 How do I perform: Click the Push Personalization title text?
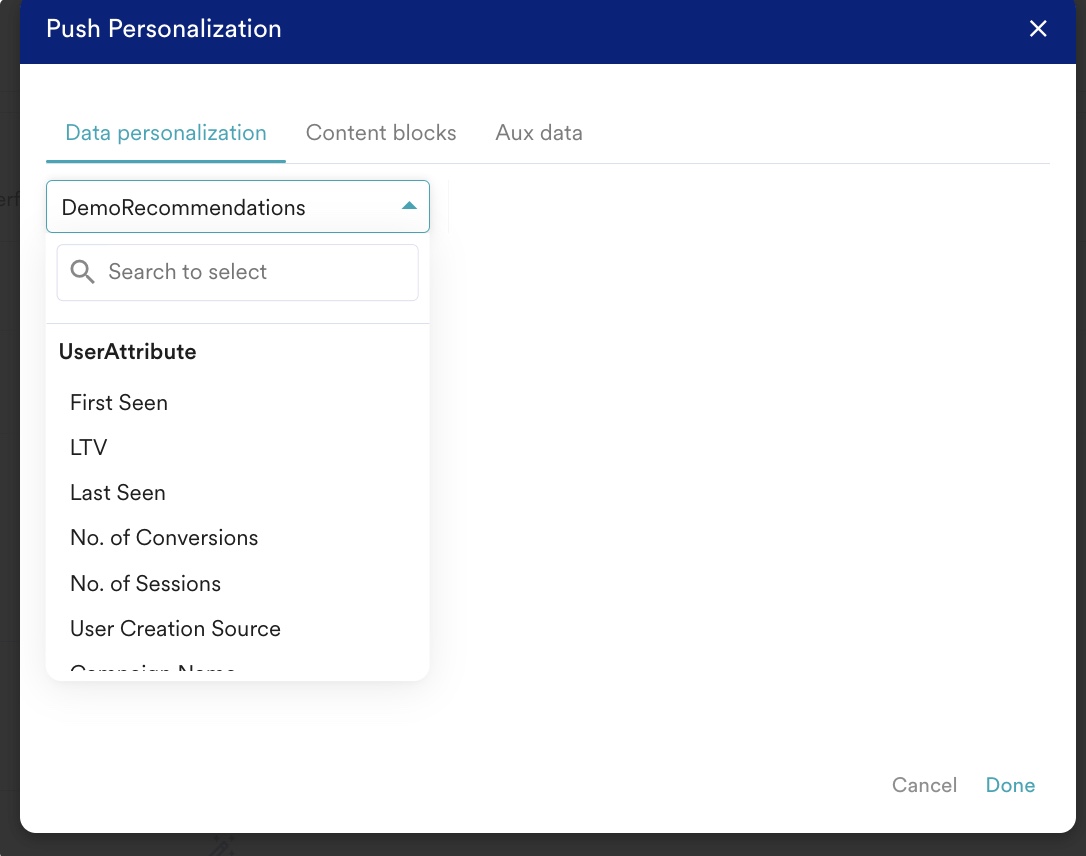tap(163, 28)
